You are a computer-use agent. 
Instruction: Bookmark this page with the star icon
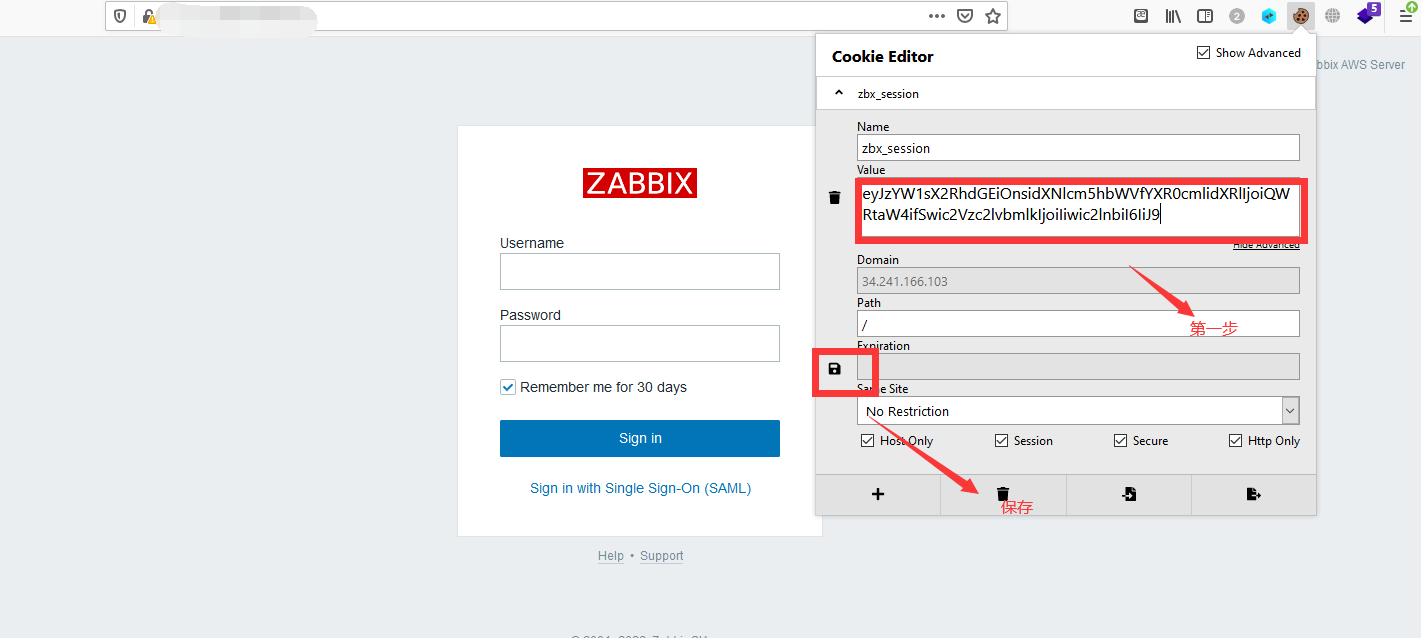pyautogui.click(x=993, y=16)
